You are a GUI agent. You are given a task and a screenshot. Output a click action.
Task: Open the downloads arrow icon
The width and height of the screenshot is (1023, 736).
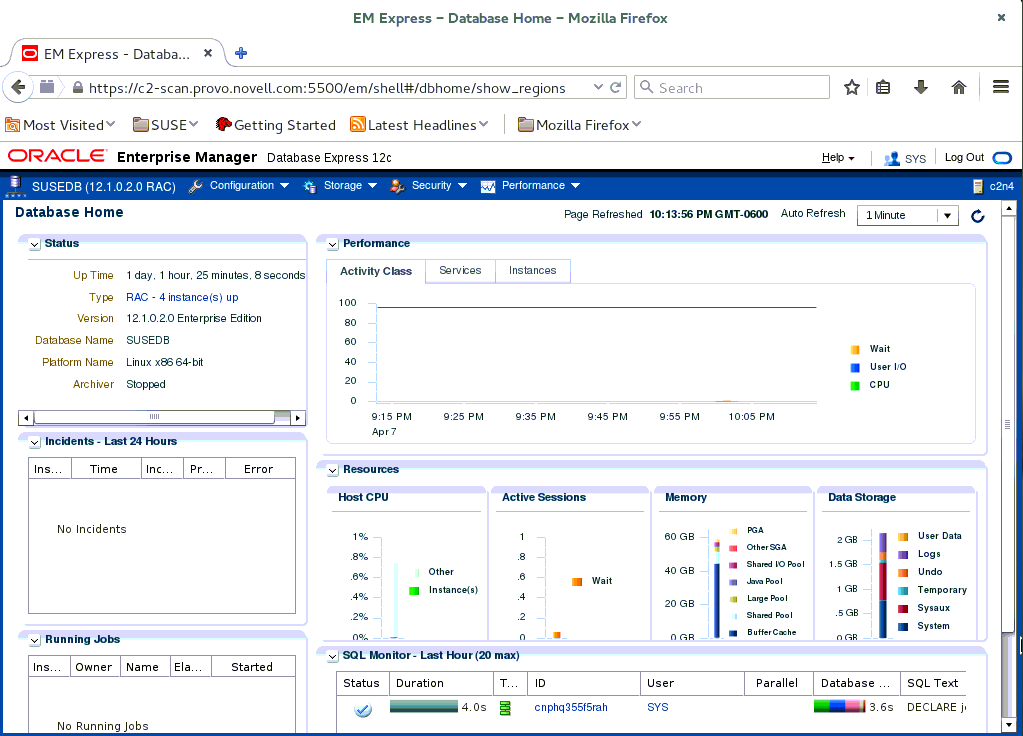click(x=921, y=87)
